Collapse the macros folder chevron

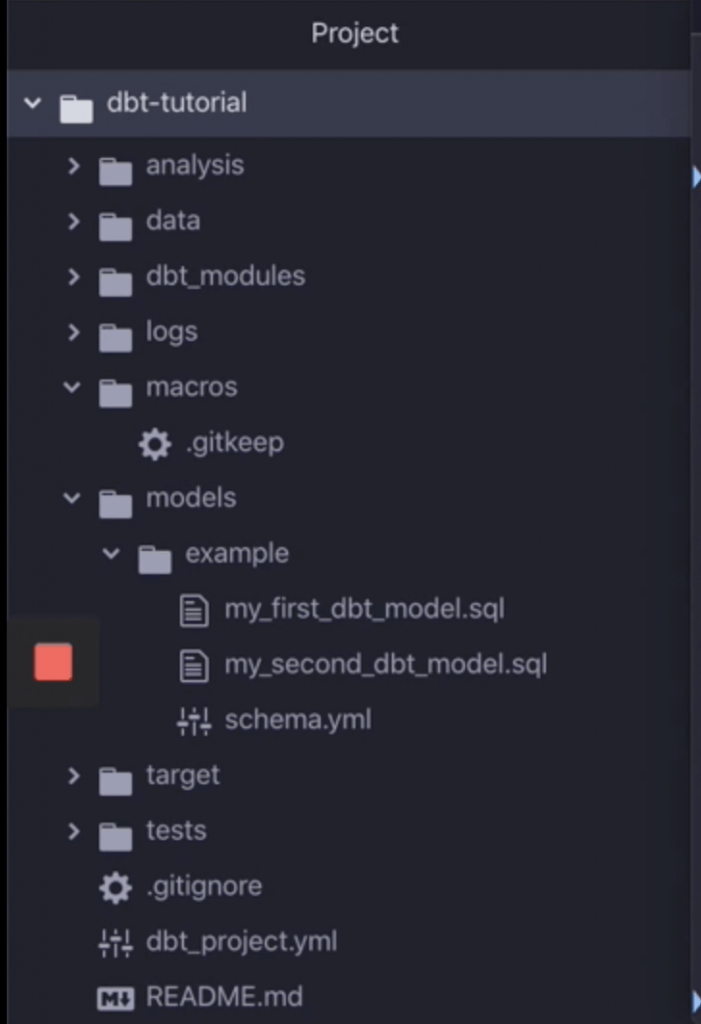point(72,388)
